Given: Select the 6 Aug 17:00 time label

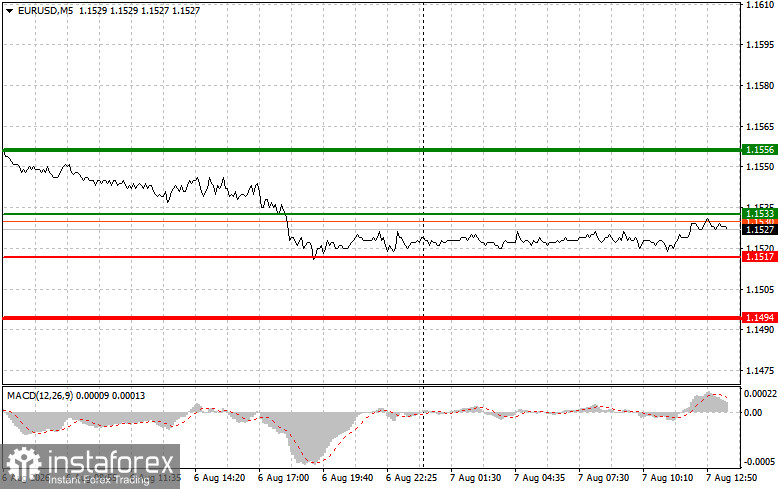Looking at the screenshot, I should tap(283, 478).
